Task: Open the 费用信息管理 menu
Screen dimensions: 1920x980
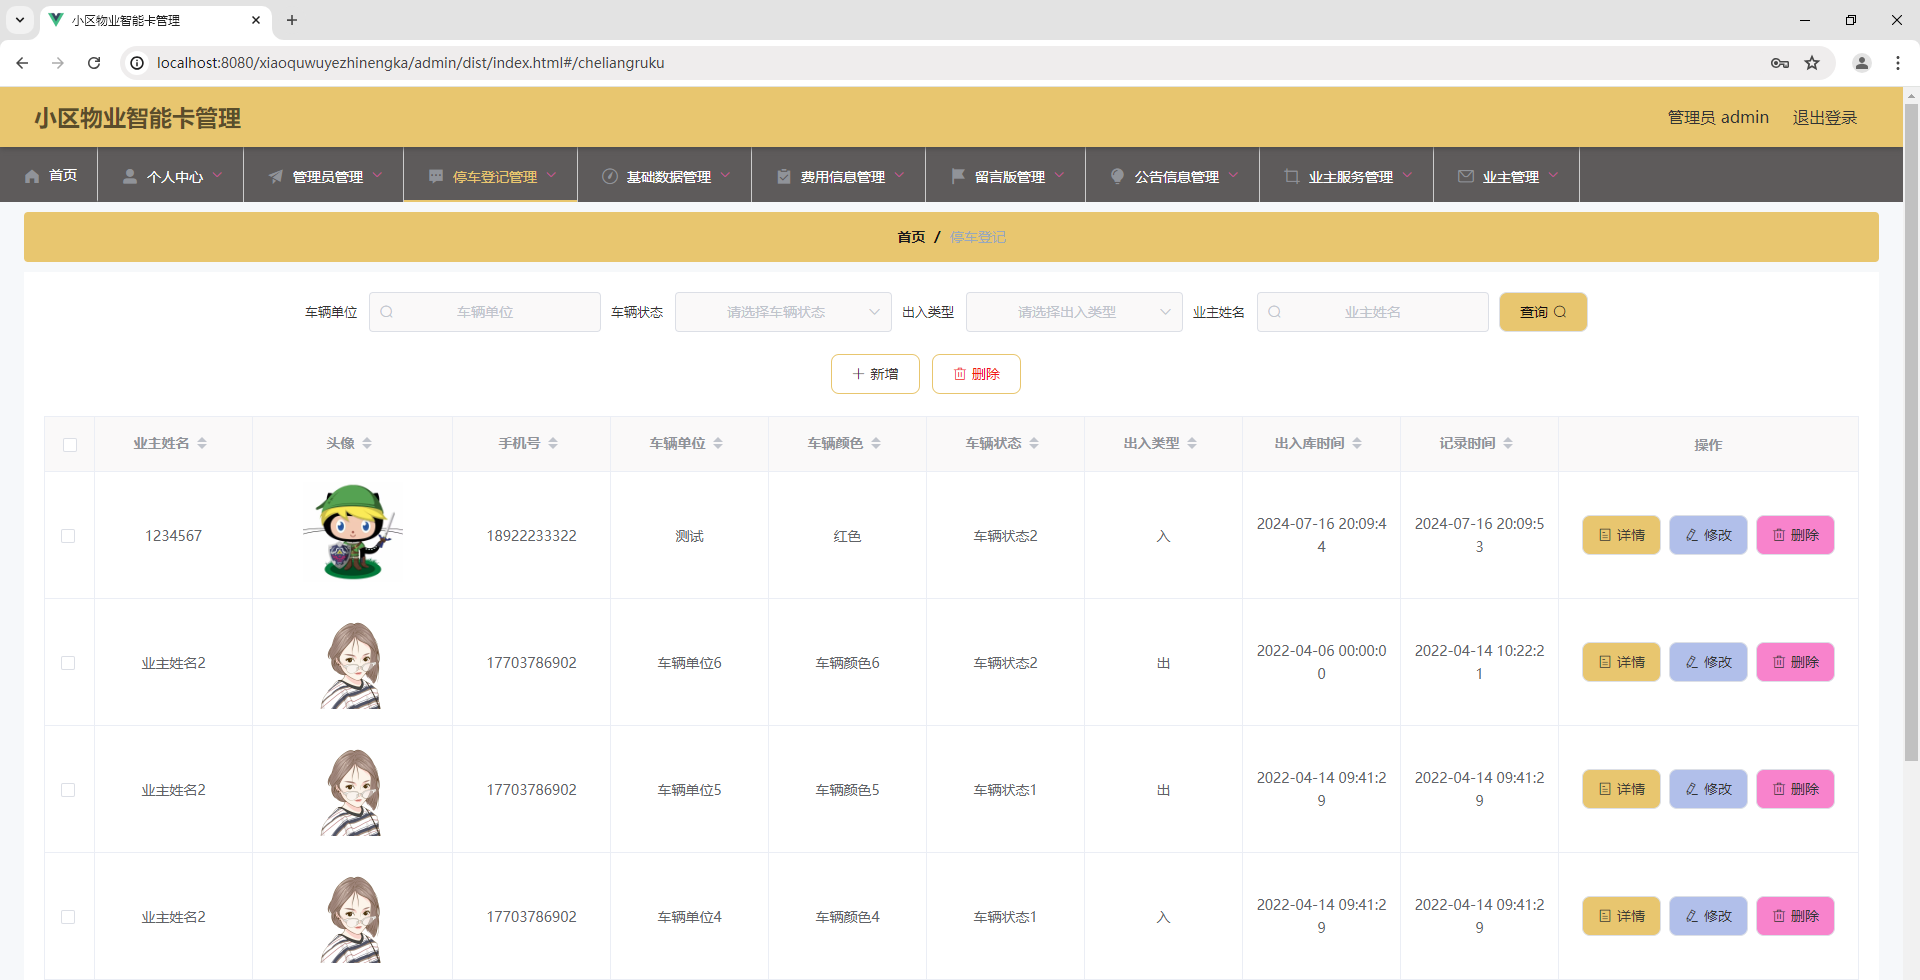Action: [843, 176]
